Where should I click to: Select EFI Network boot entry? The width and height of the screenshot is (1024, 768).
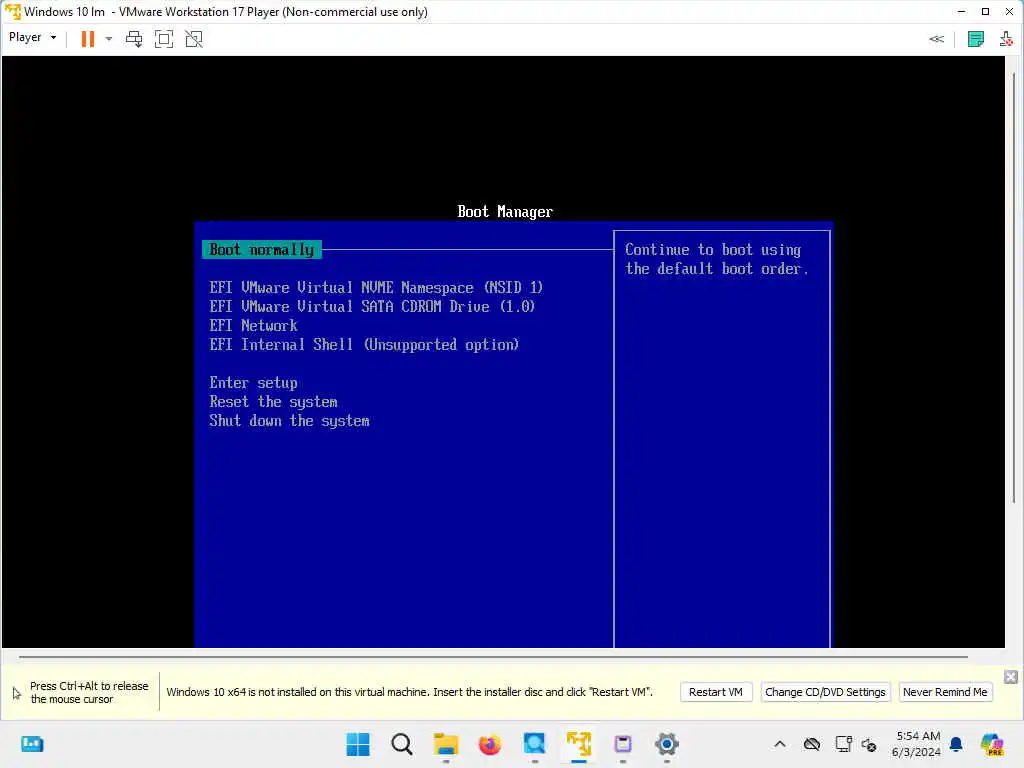(253, 325)
